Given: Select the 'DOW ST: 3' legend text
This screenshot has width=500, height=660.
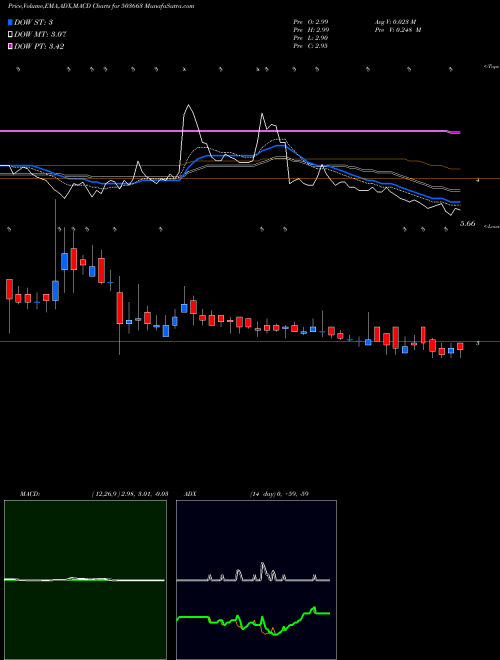Looking at the screenshot, I should pos(33,22).
